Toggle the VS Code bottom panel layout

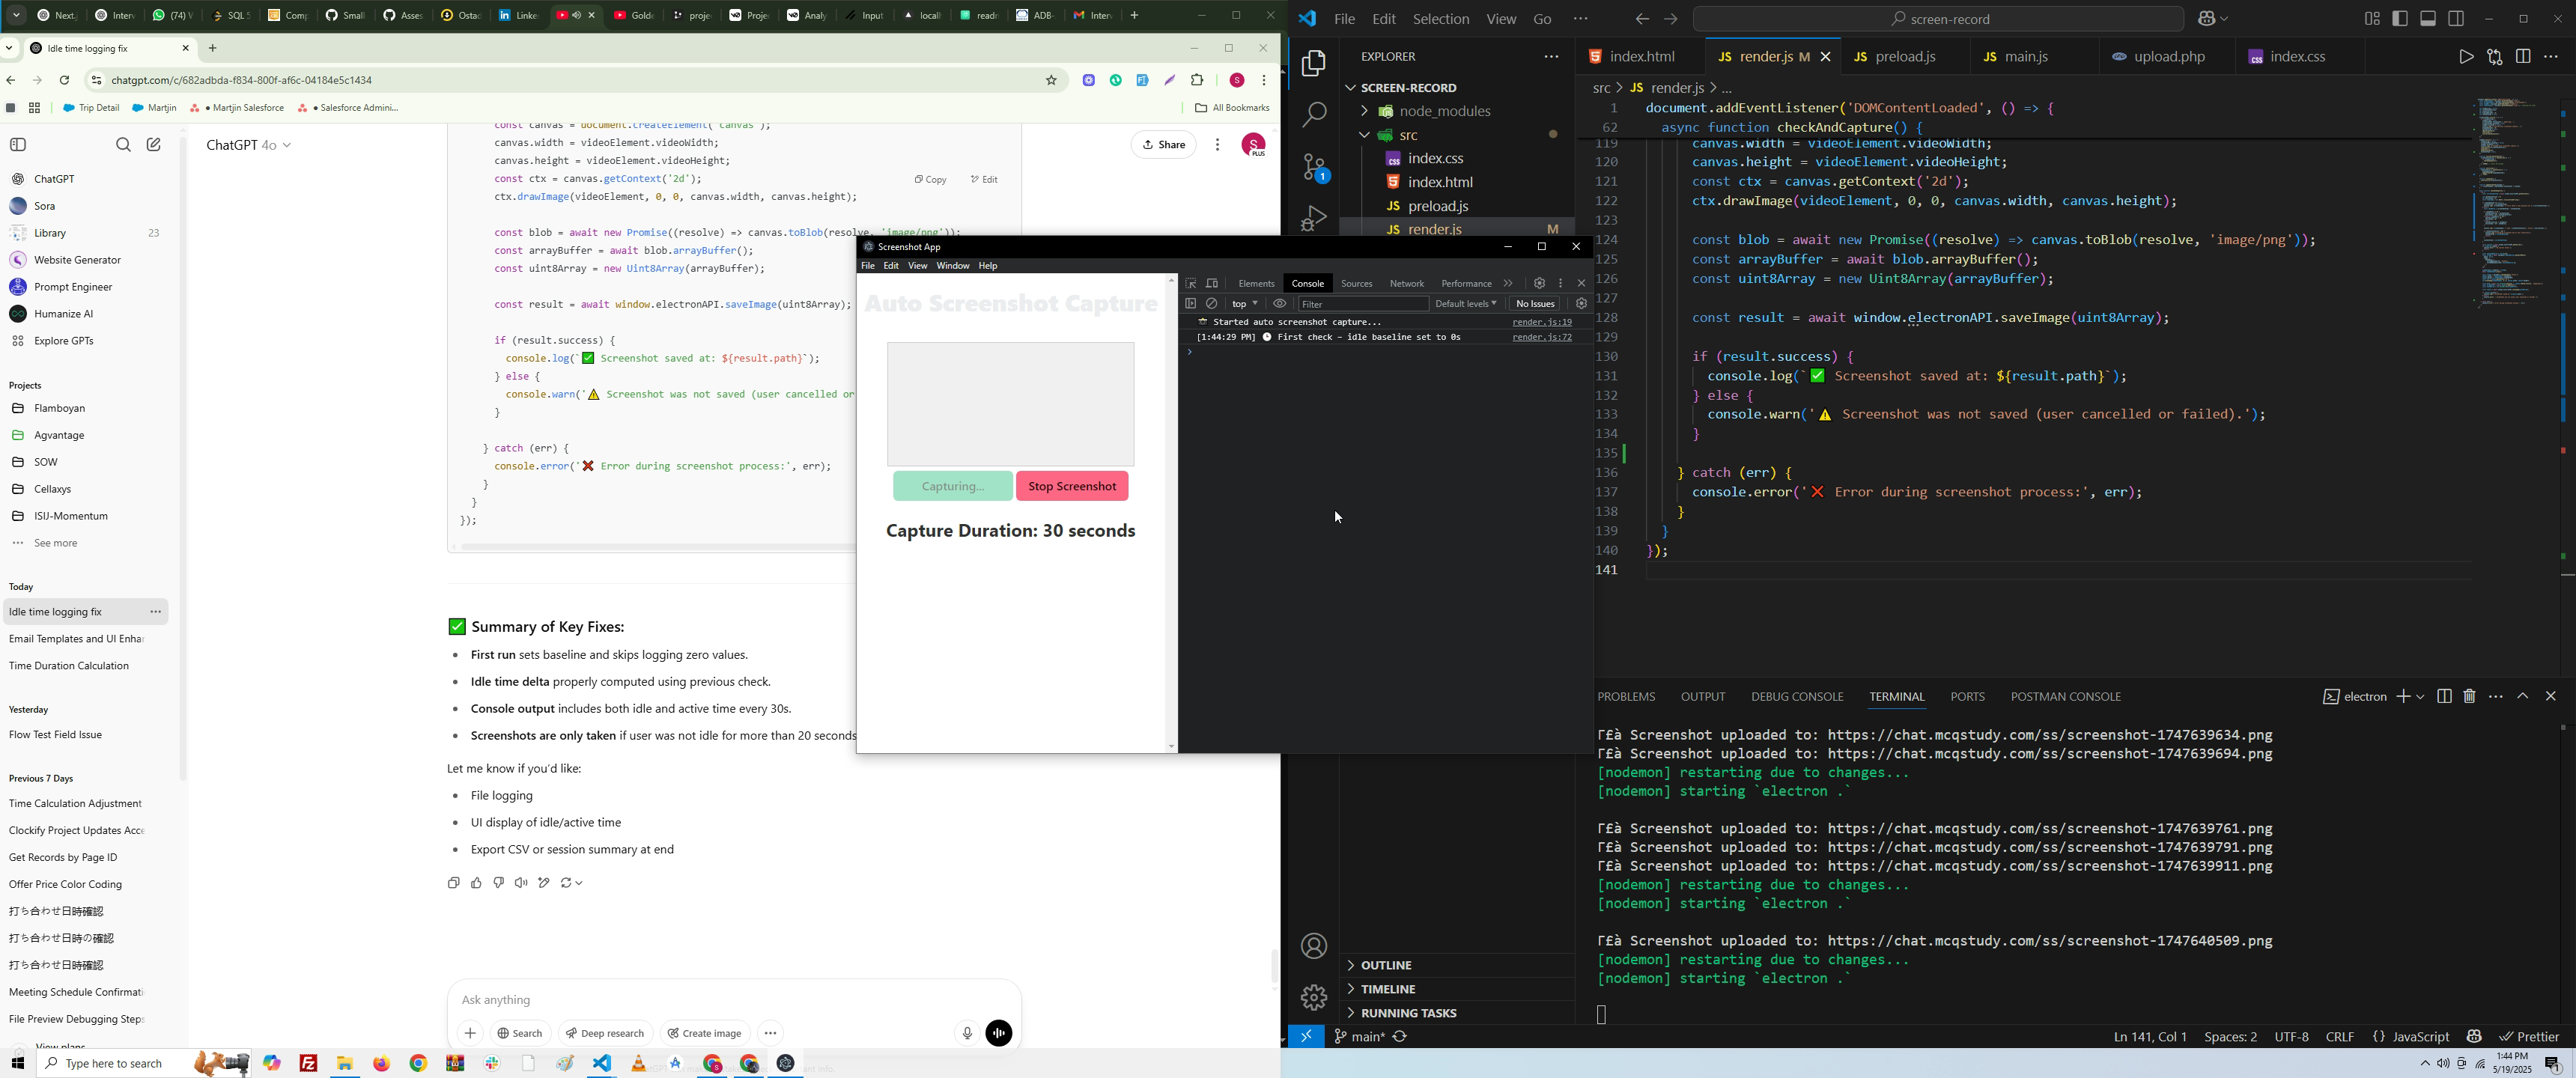coord(2428,19)
